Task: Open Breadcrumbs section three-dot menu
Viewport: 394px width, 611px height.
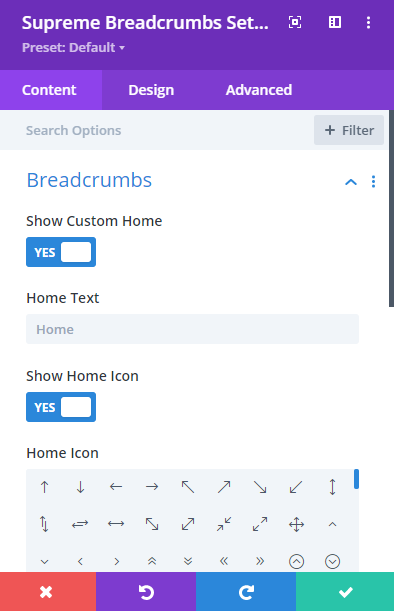Action: [373, 182]
